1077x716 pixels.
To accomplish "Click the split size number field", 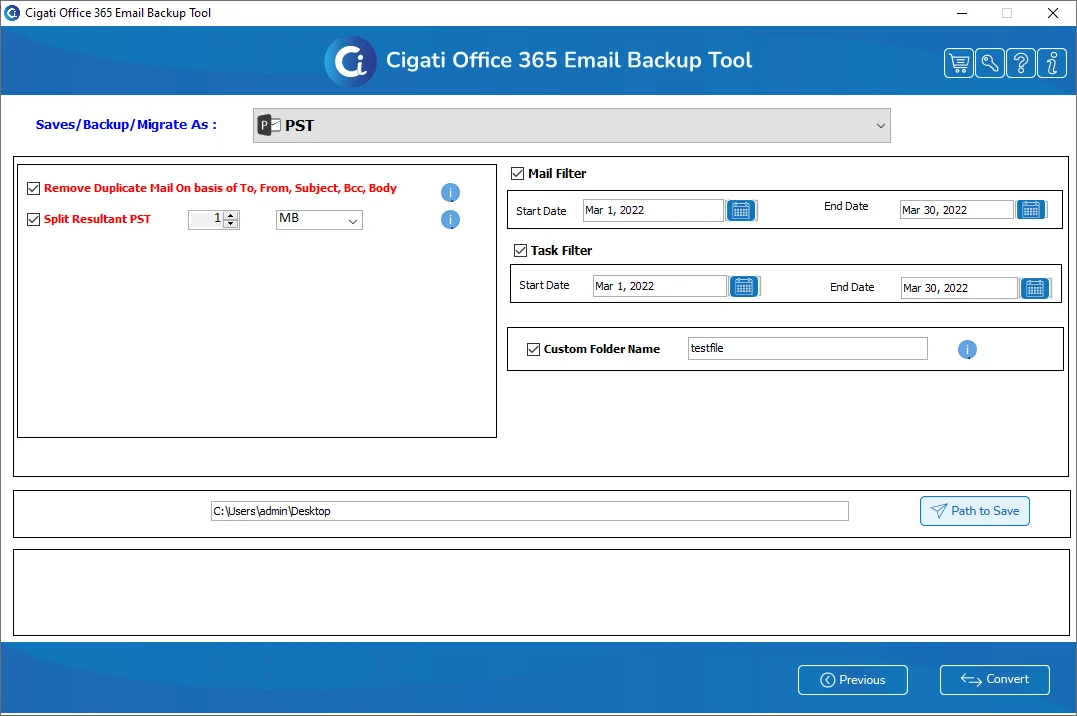I will (x=206, y=220).
